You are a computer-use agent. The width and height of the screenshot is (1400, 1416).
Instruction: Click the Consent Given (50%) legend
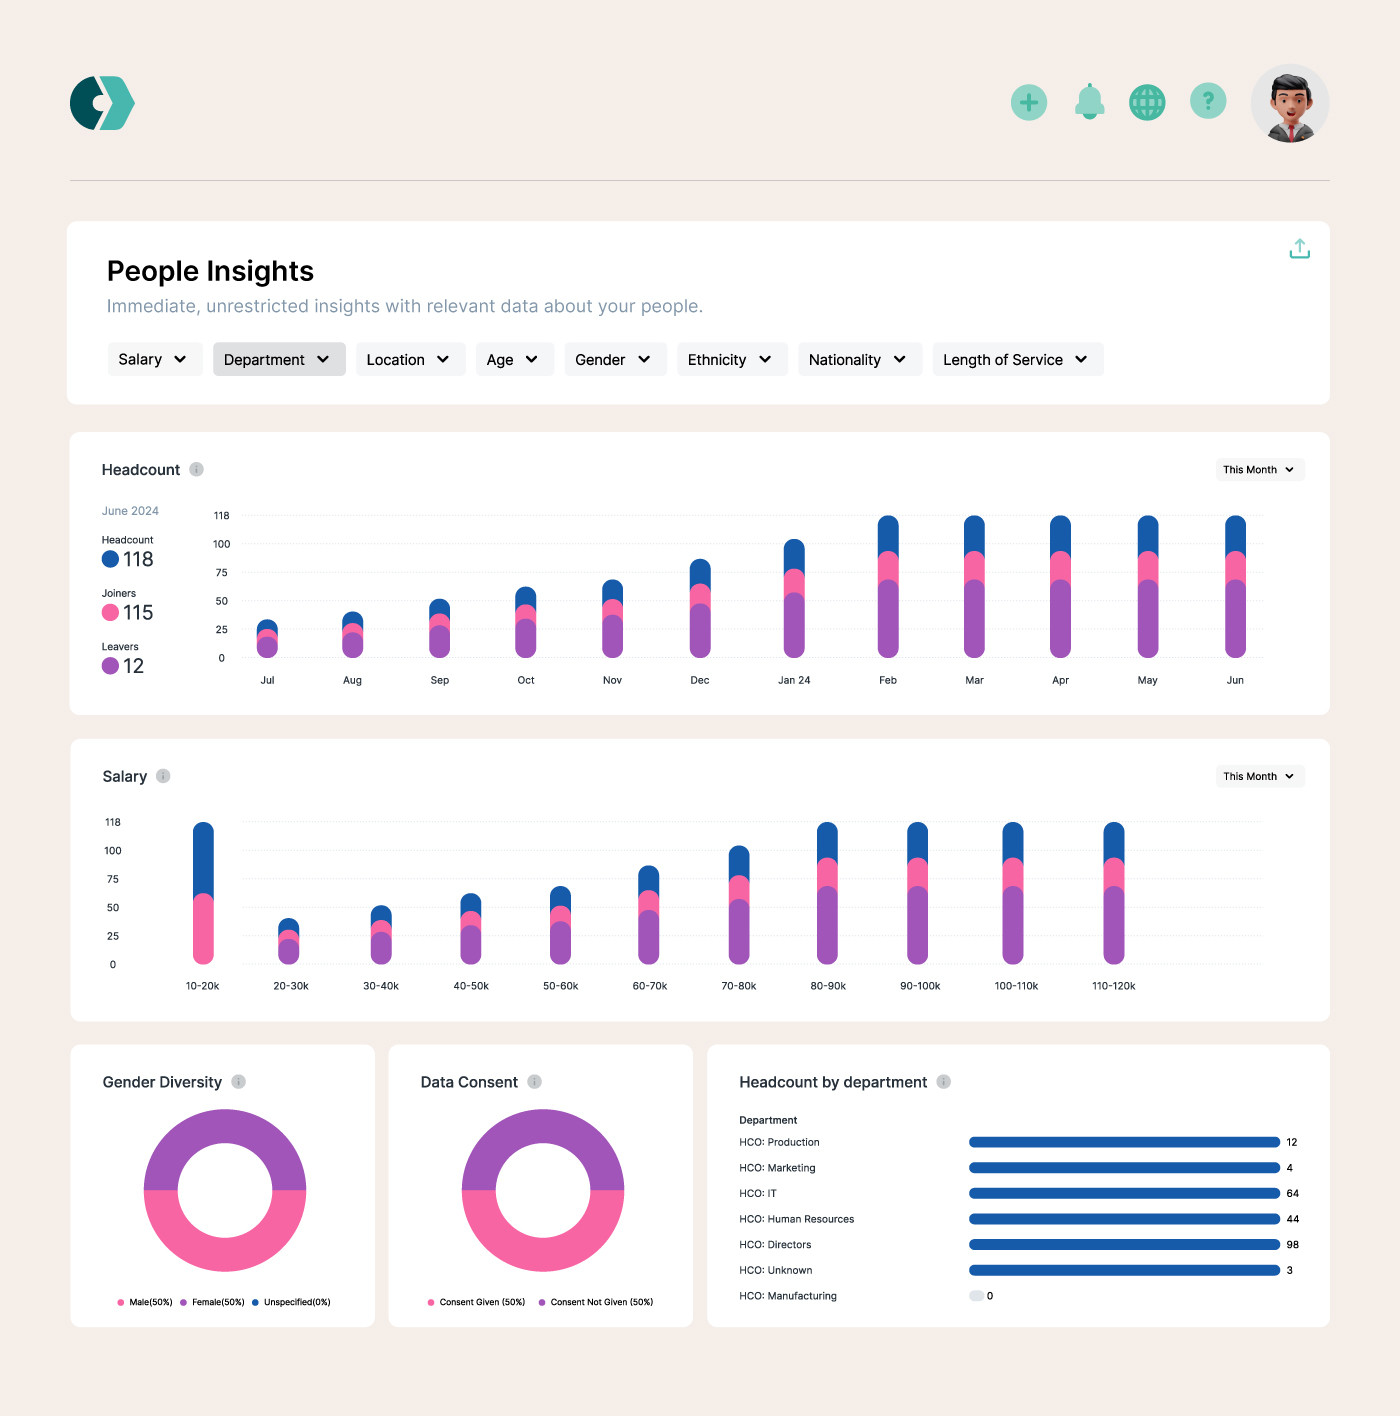click(476, 1302)
